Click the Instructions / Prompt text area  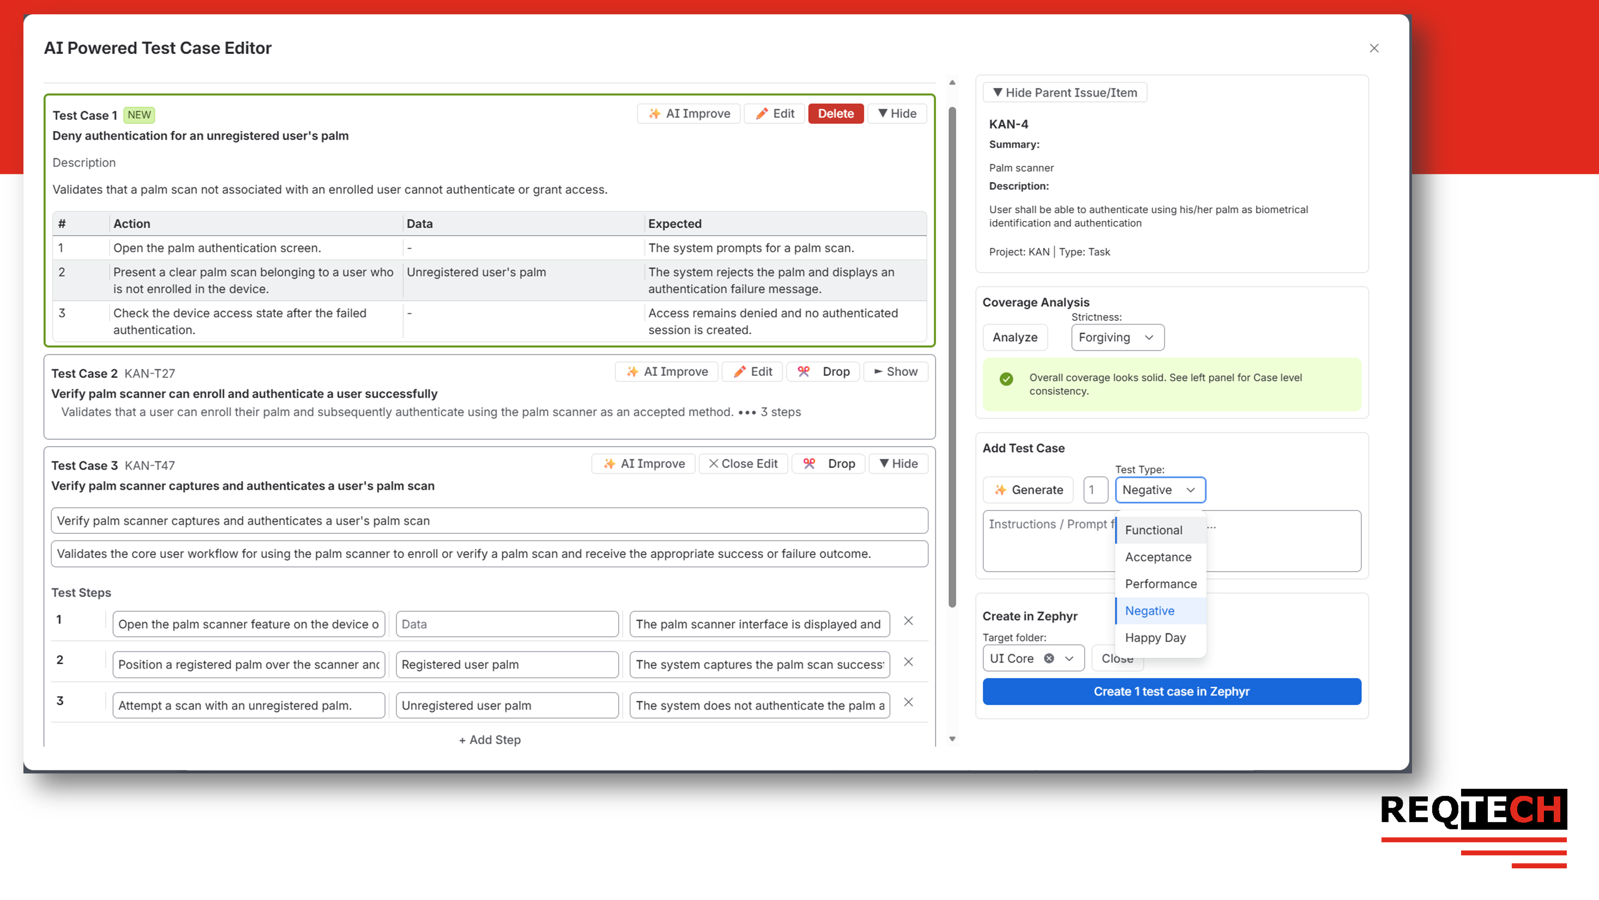tap(1172, 541)
